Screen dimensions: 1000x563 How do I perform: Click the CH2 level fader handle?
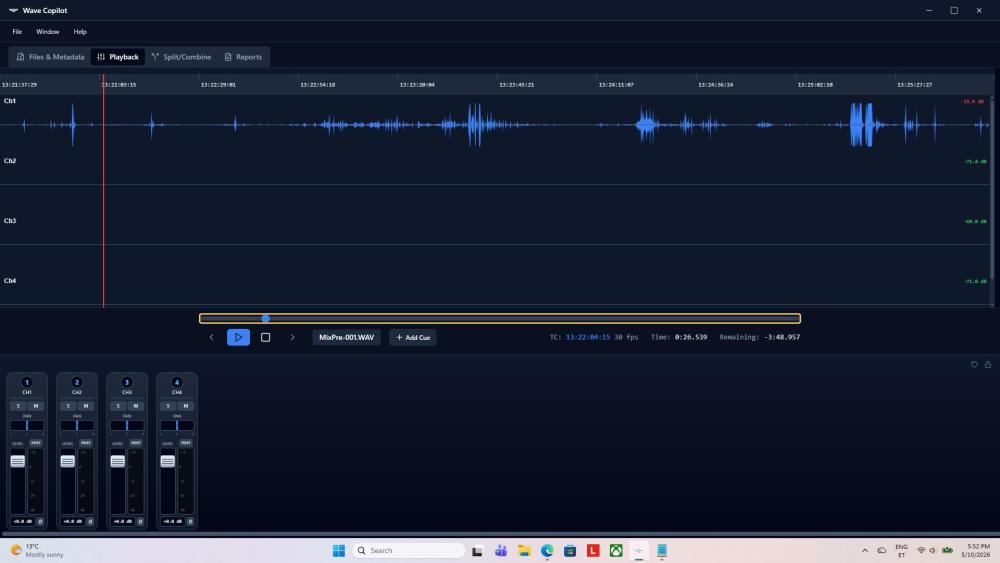(68, 461)
